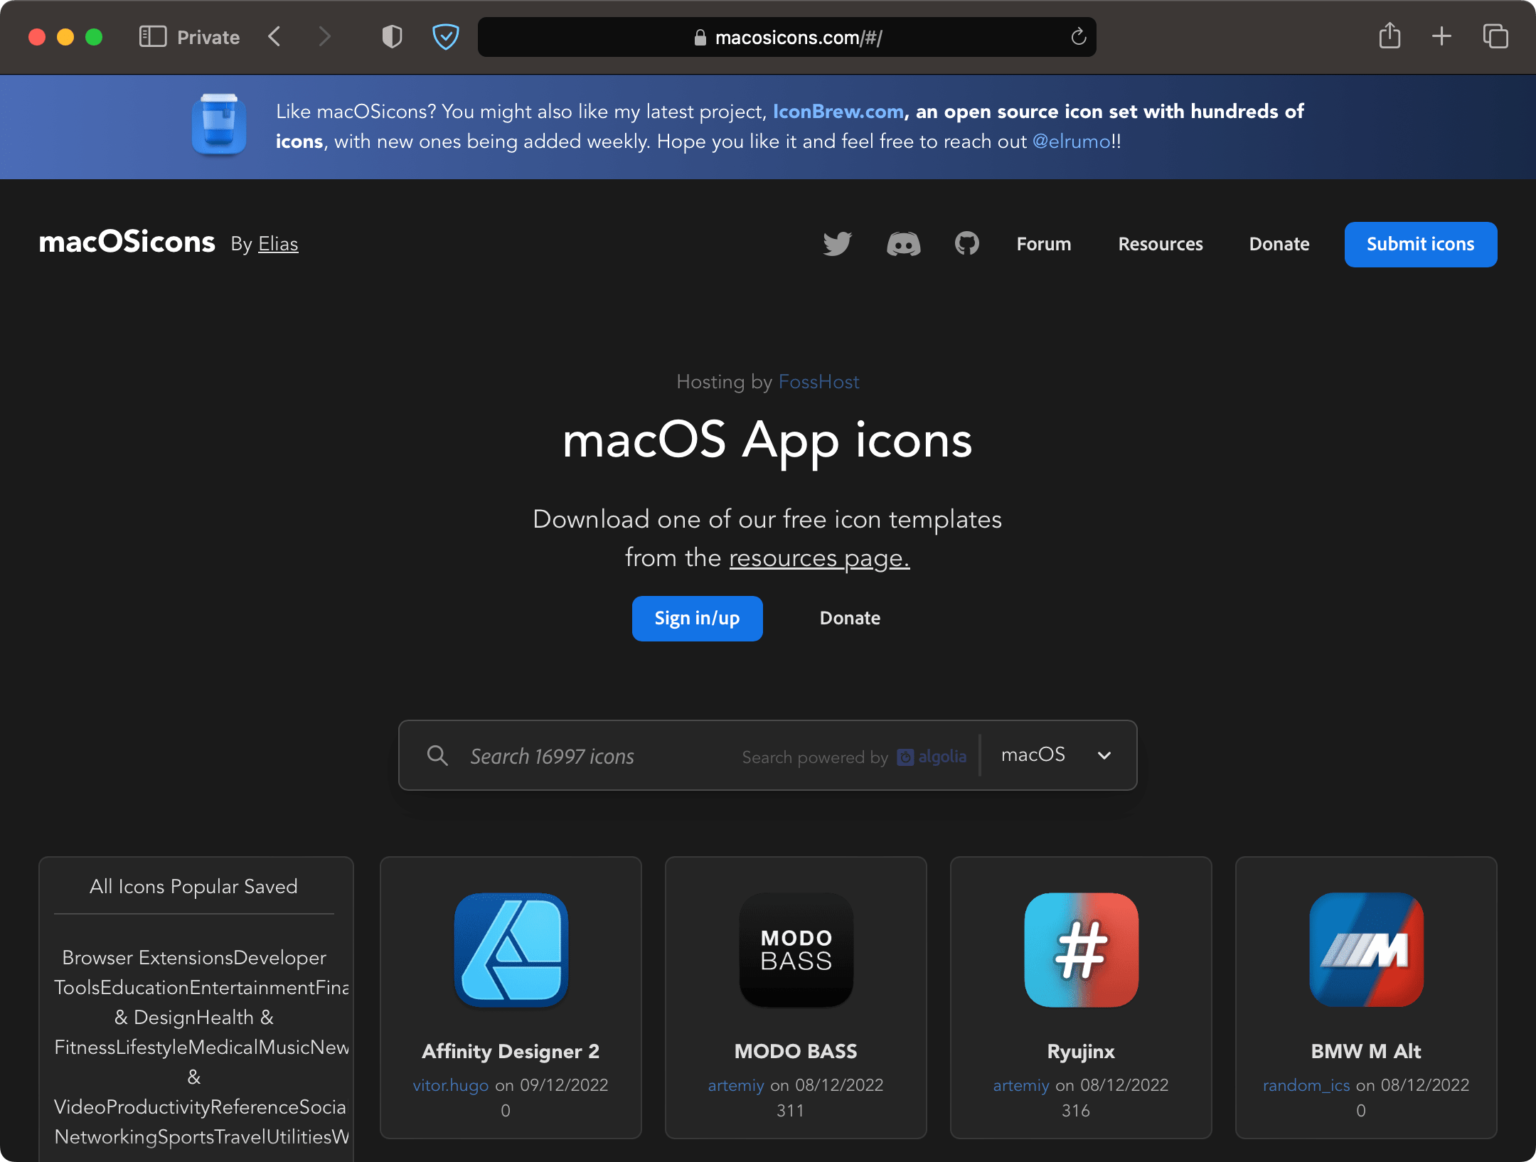1536x1162 pixels.
Task: Open the Safari Share menu icon
Action: point(1389,36)
